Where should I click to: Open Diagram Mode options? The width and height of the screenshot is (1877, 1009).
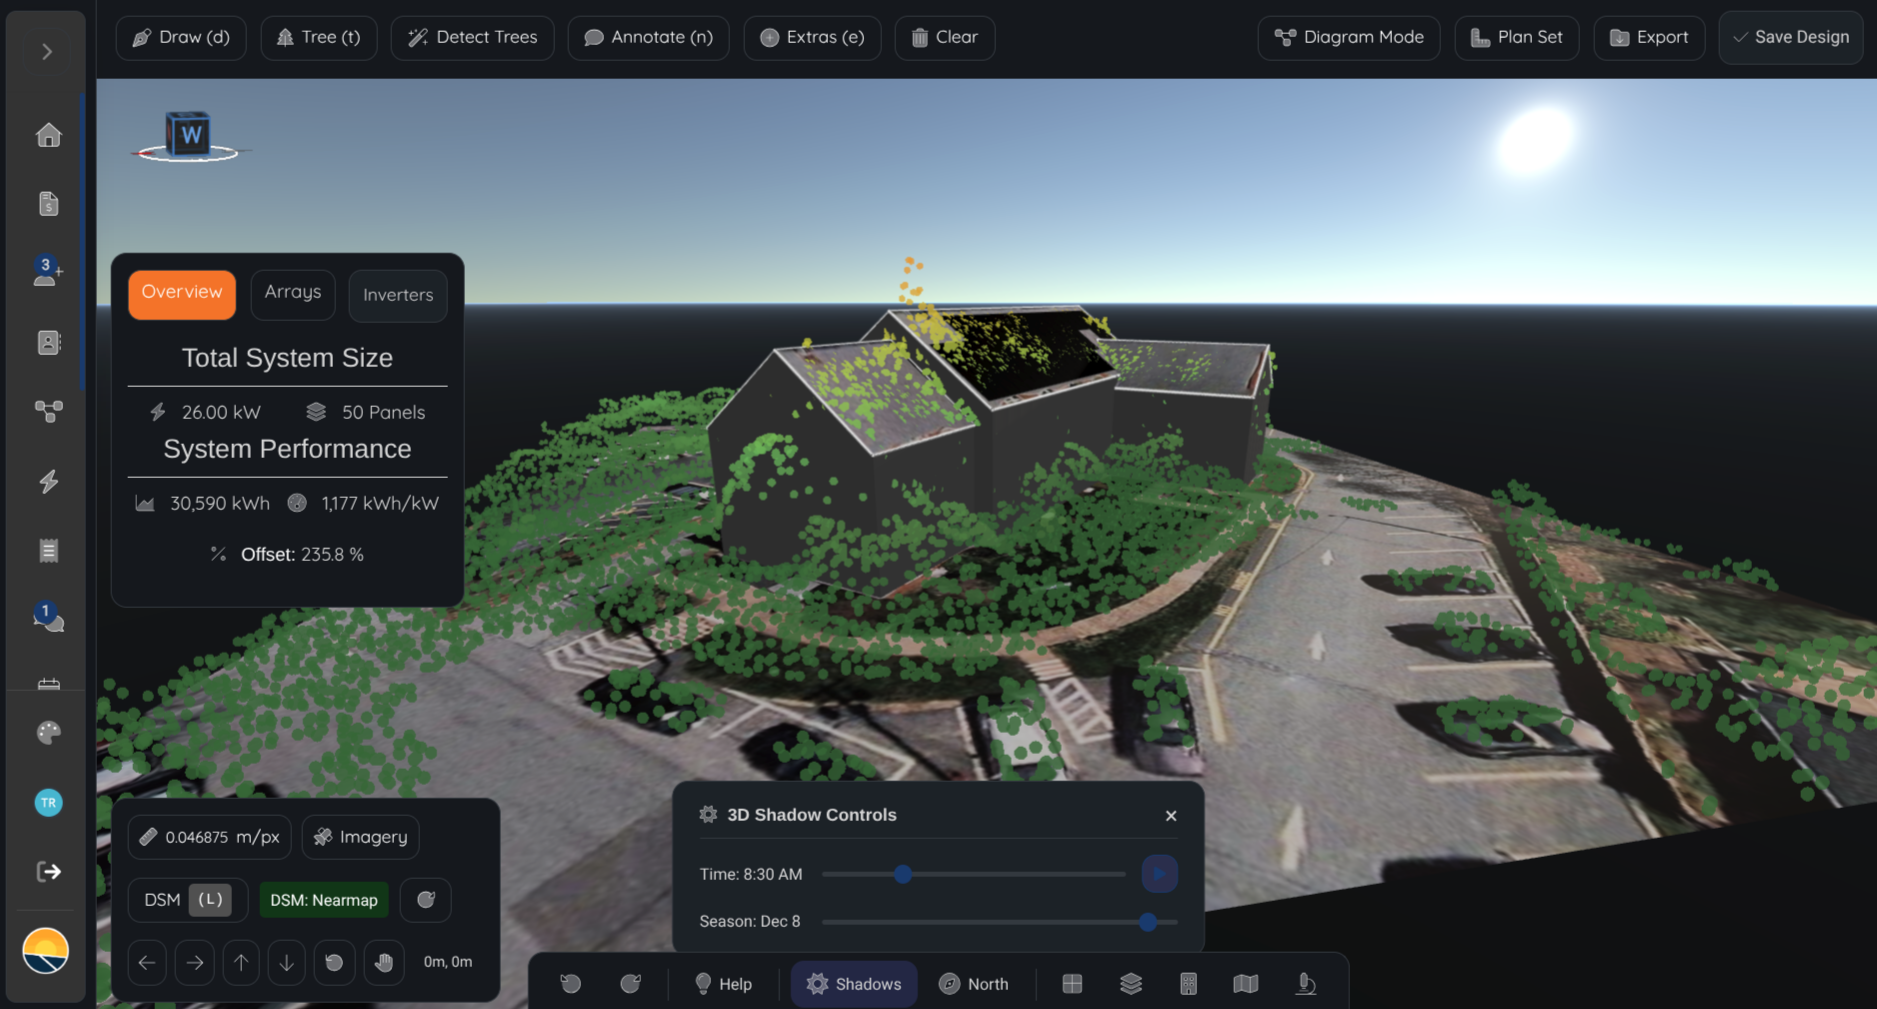pos(1348,37)
